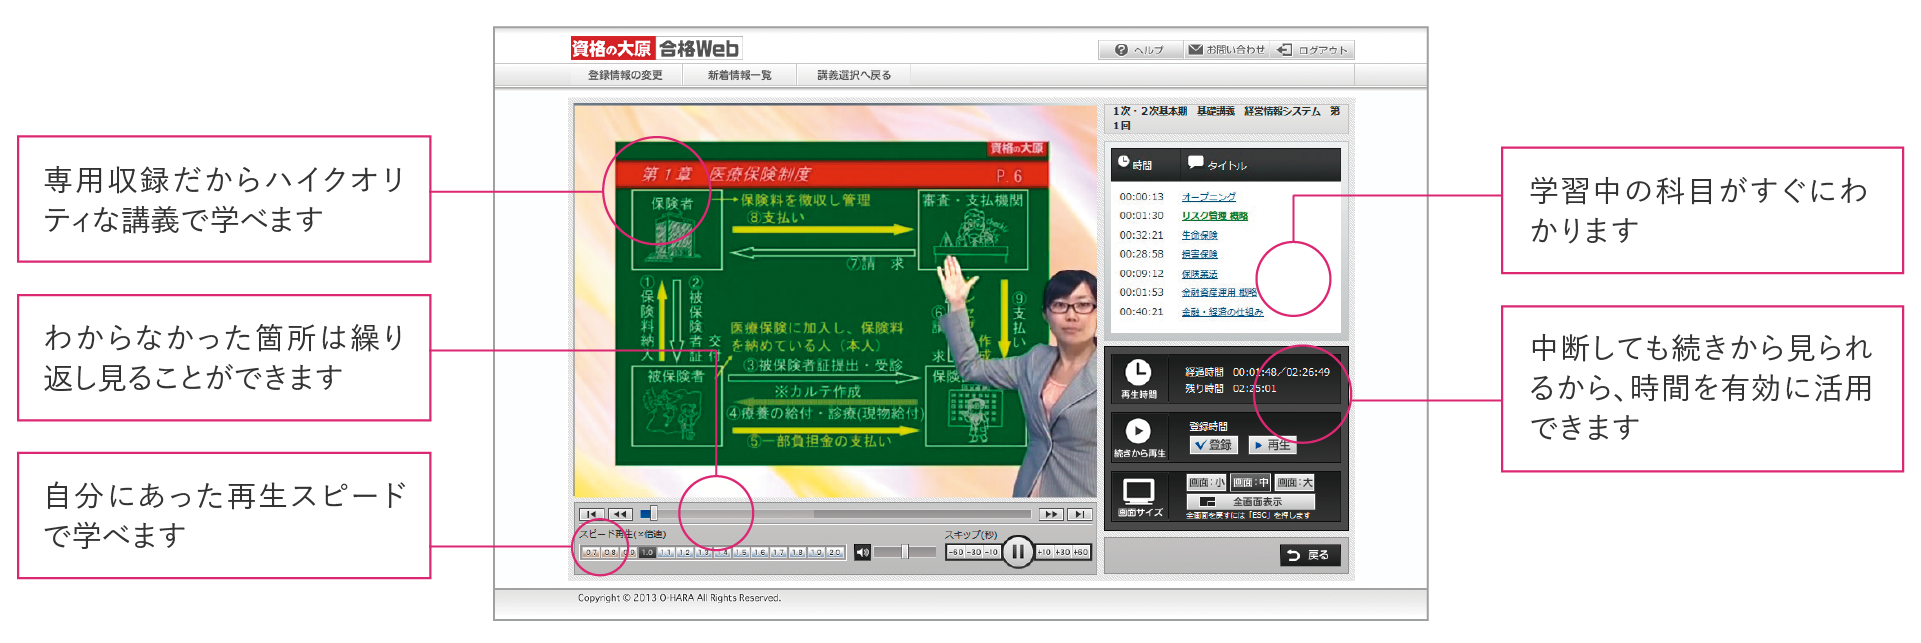Click the skip-to-start button
The height and width of the screenshot is (643, 1921).
pos(592,514)
